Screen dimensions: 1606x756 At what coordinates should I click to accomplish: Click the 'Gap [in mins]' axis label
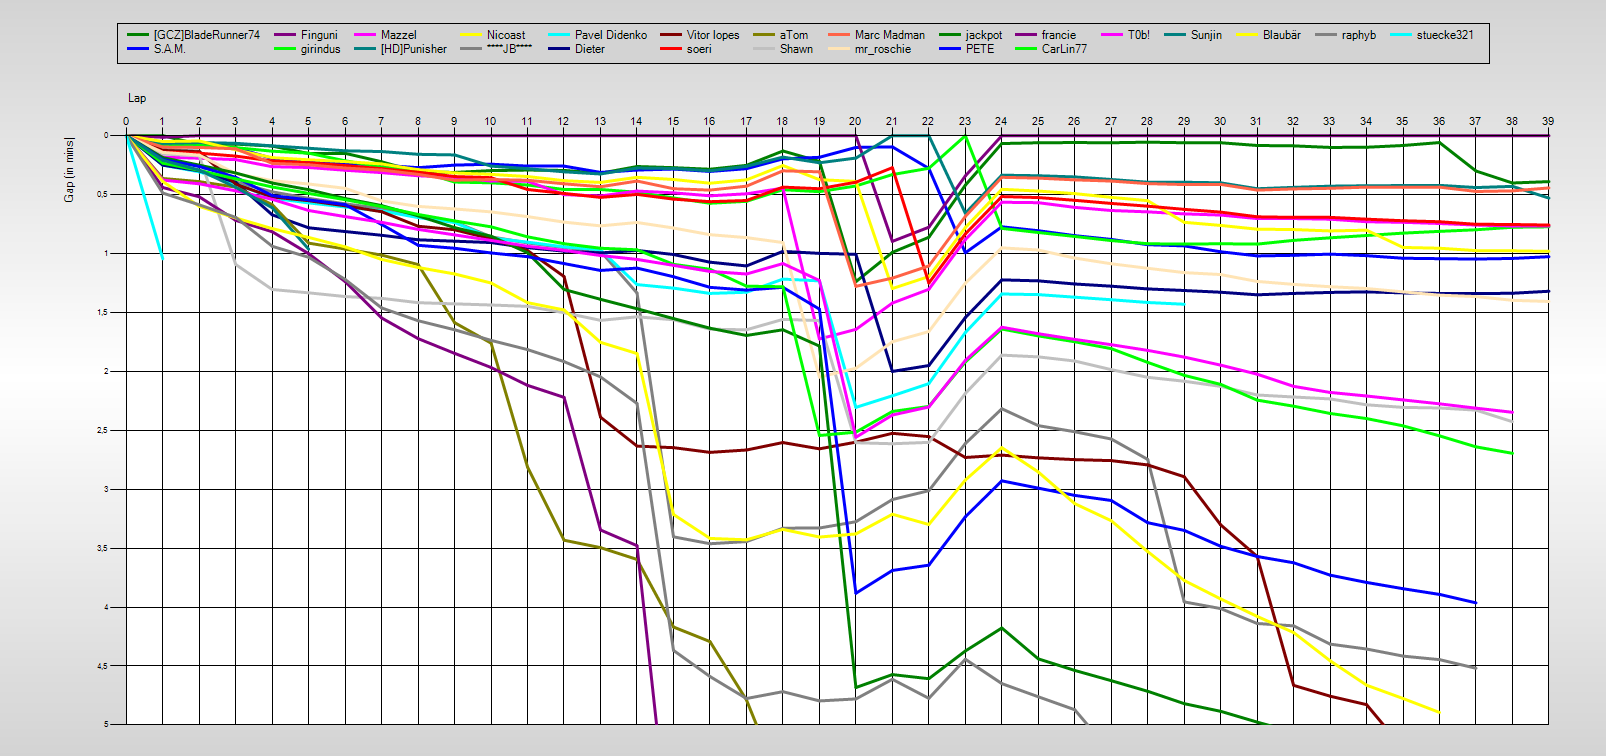click(69, 169)
